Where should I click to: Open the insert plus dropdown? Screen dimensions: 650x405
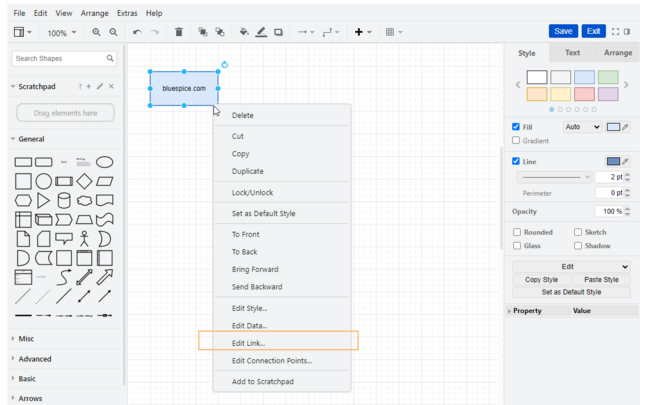pos(363,32)
